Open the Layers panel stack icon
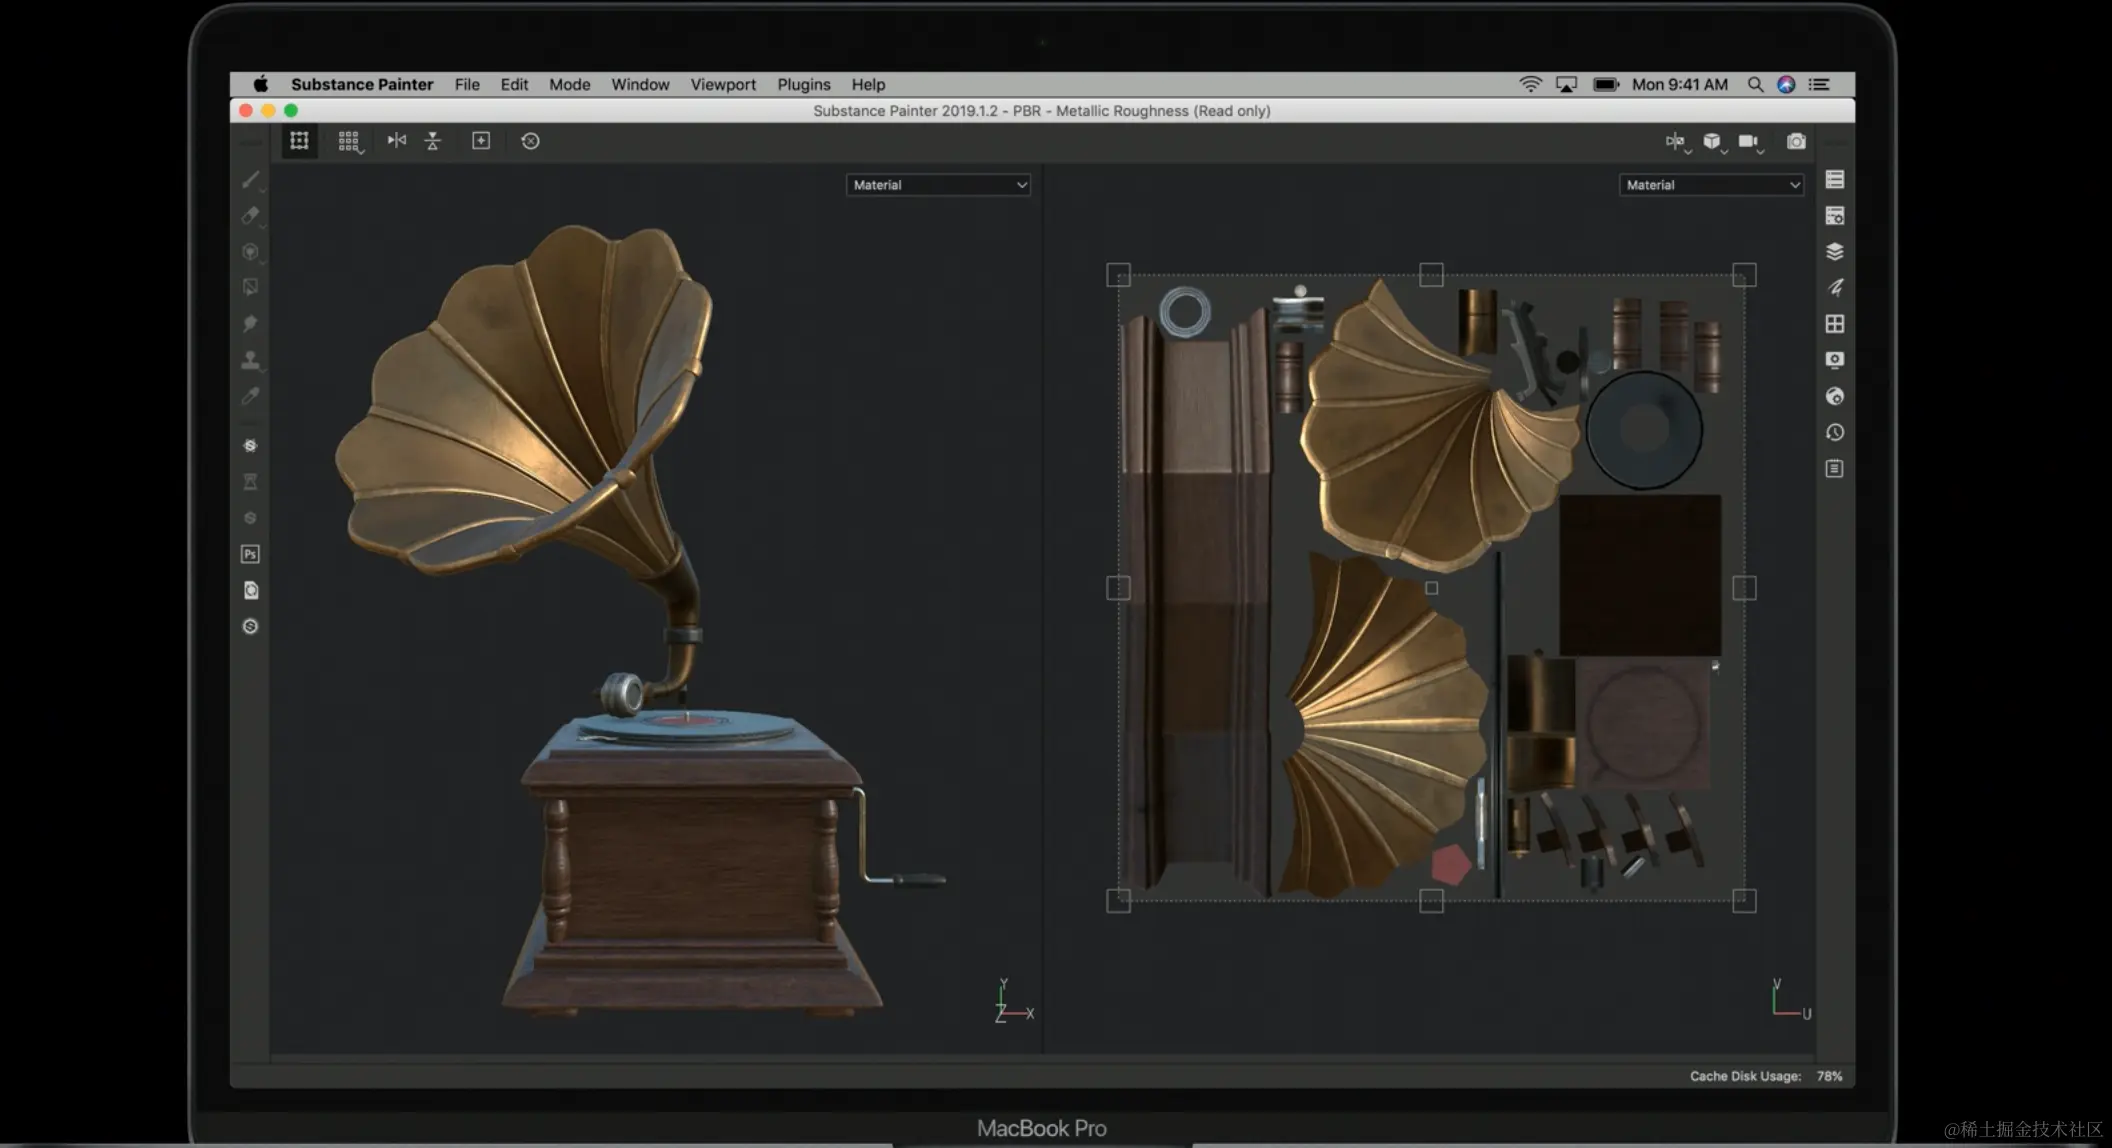 1835,252
